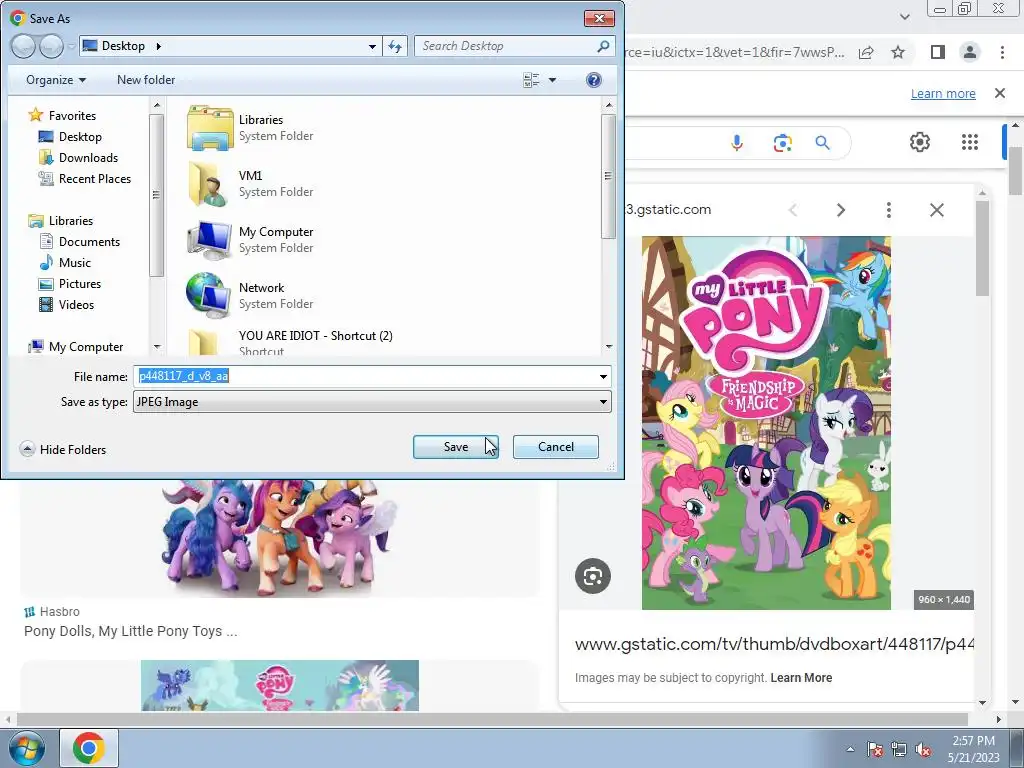
Task: Click the change your view icon
Action: click(x=532, y=80)
